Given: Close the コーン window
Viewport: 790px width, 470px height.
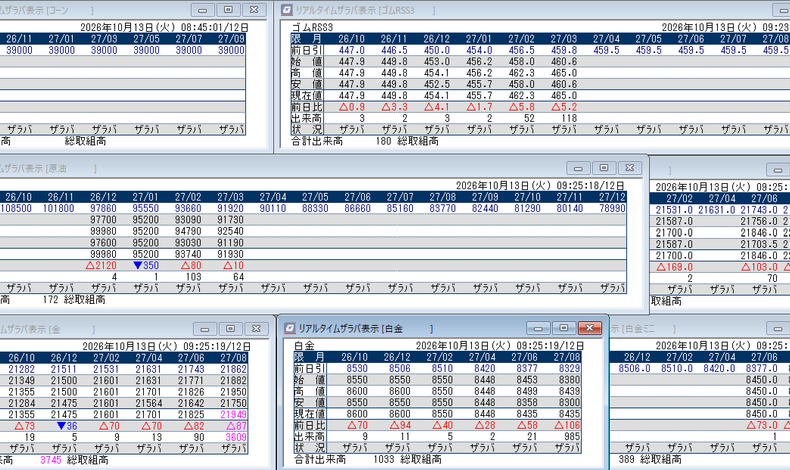Looking at the screenshot, I should click(x=254, y=10).
